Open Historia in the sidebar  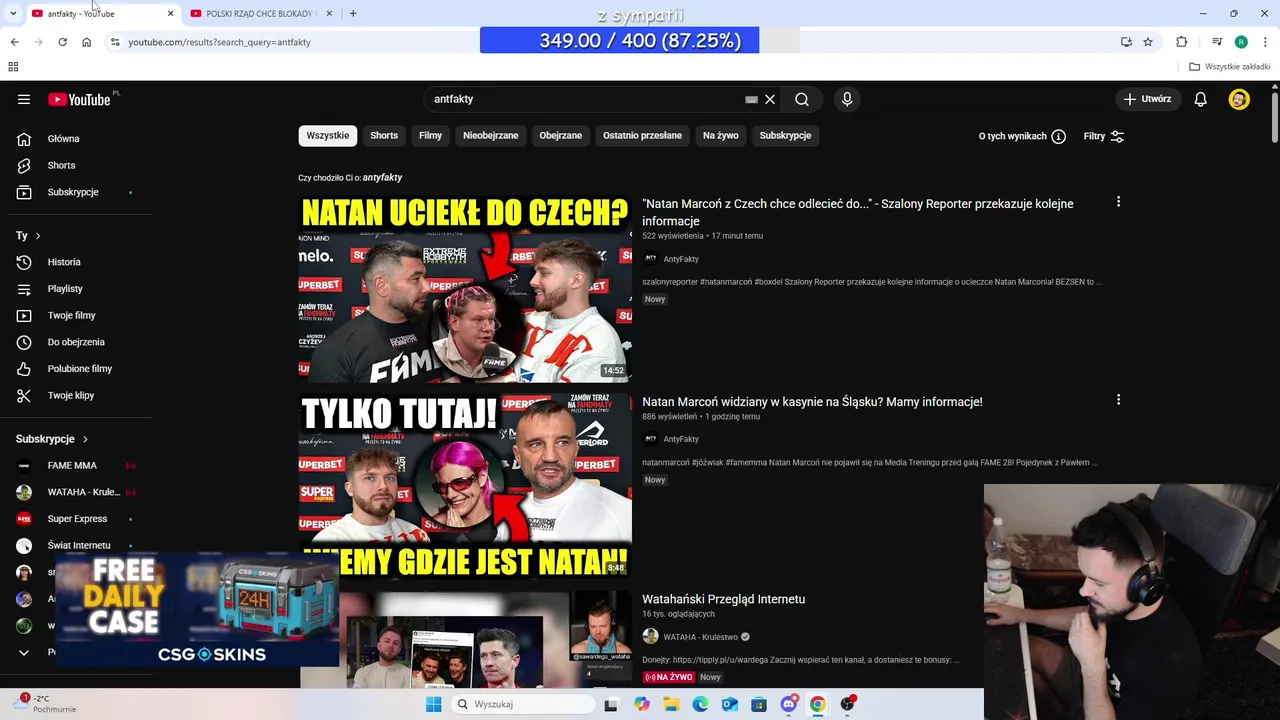click(x=80, y=262)
